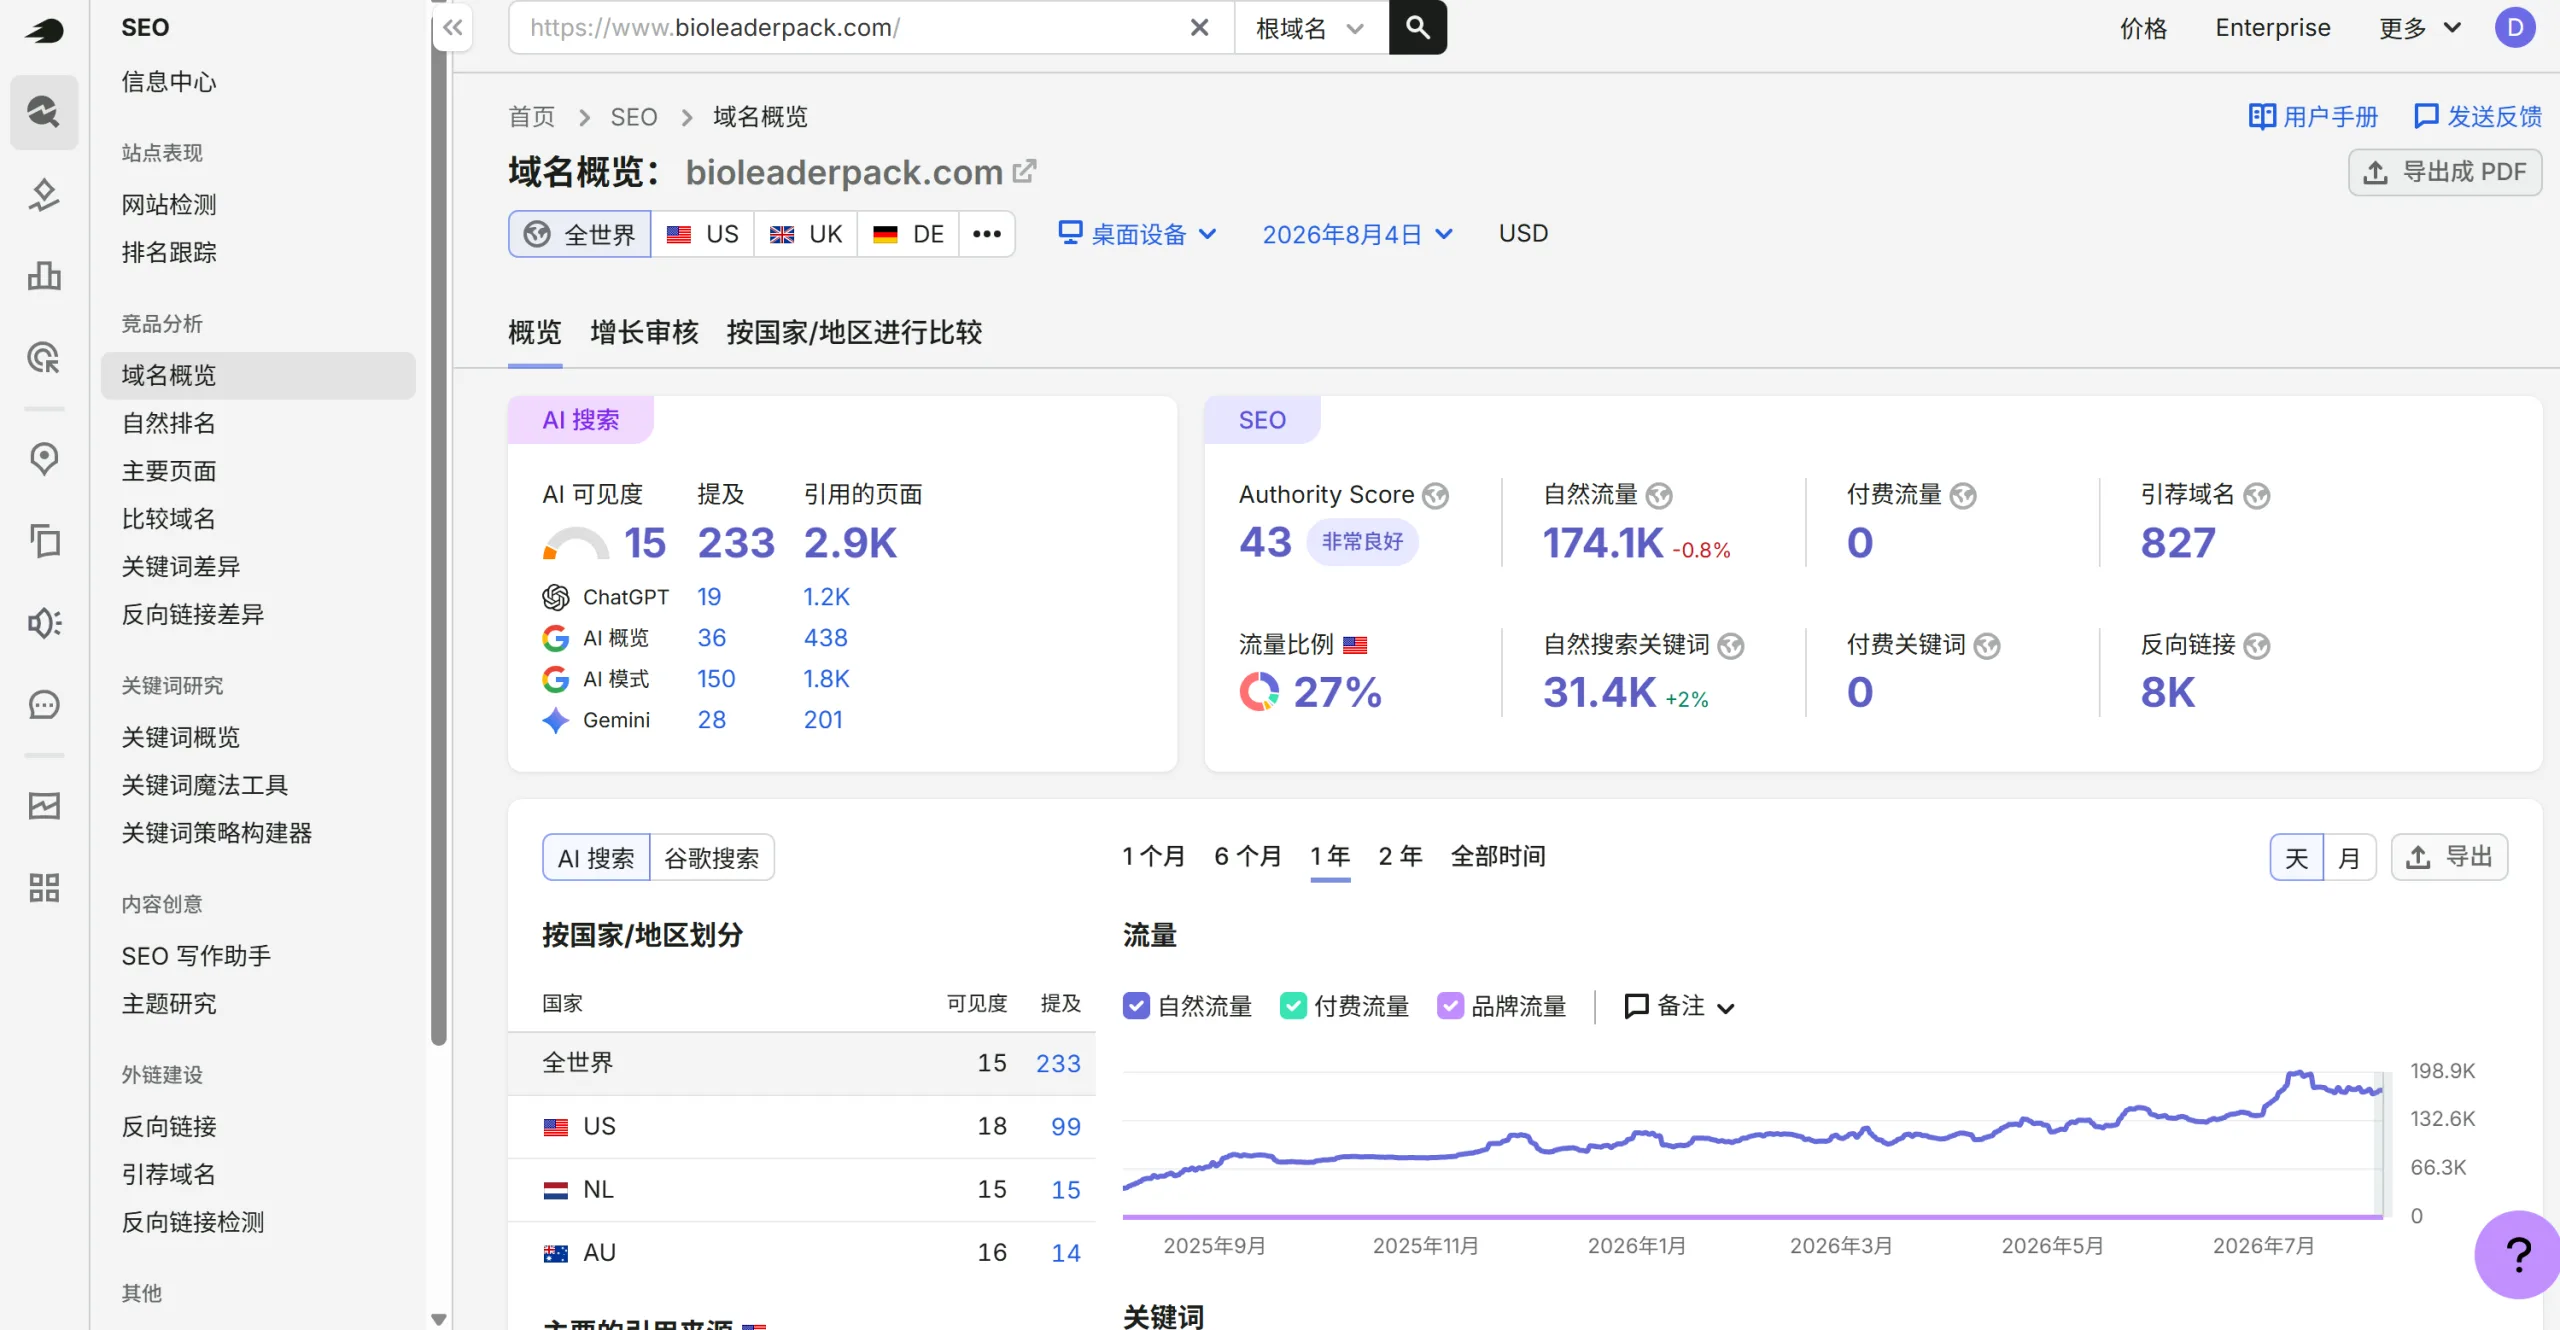2560x1330 pixels.
Task: Open 价格 pricing link
Action: coord(2143,28)
